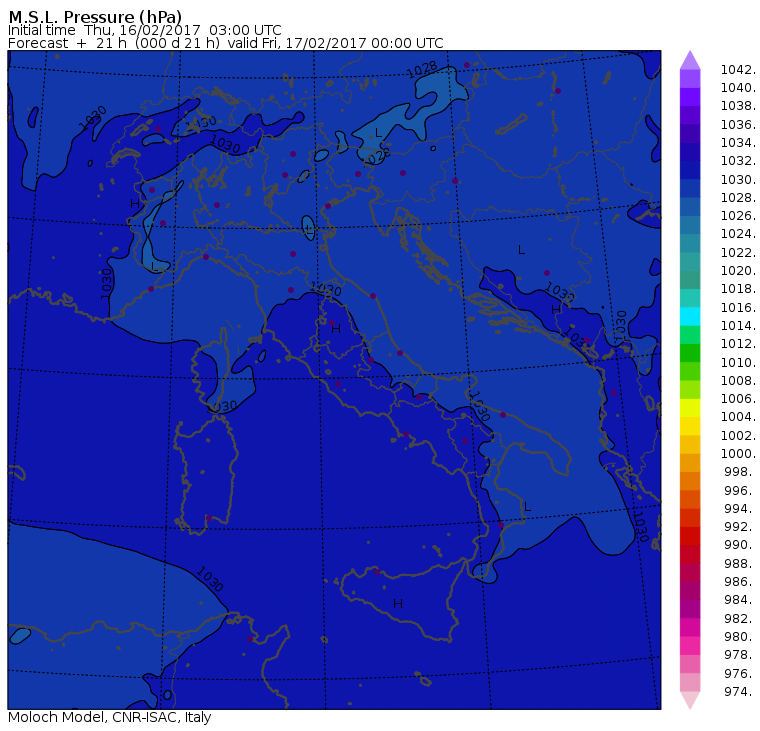Pick the green legend swatch for 1010–1012
760x731 pixels.
click(x=690, y=353)
